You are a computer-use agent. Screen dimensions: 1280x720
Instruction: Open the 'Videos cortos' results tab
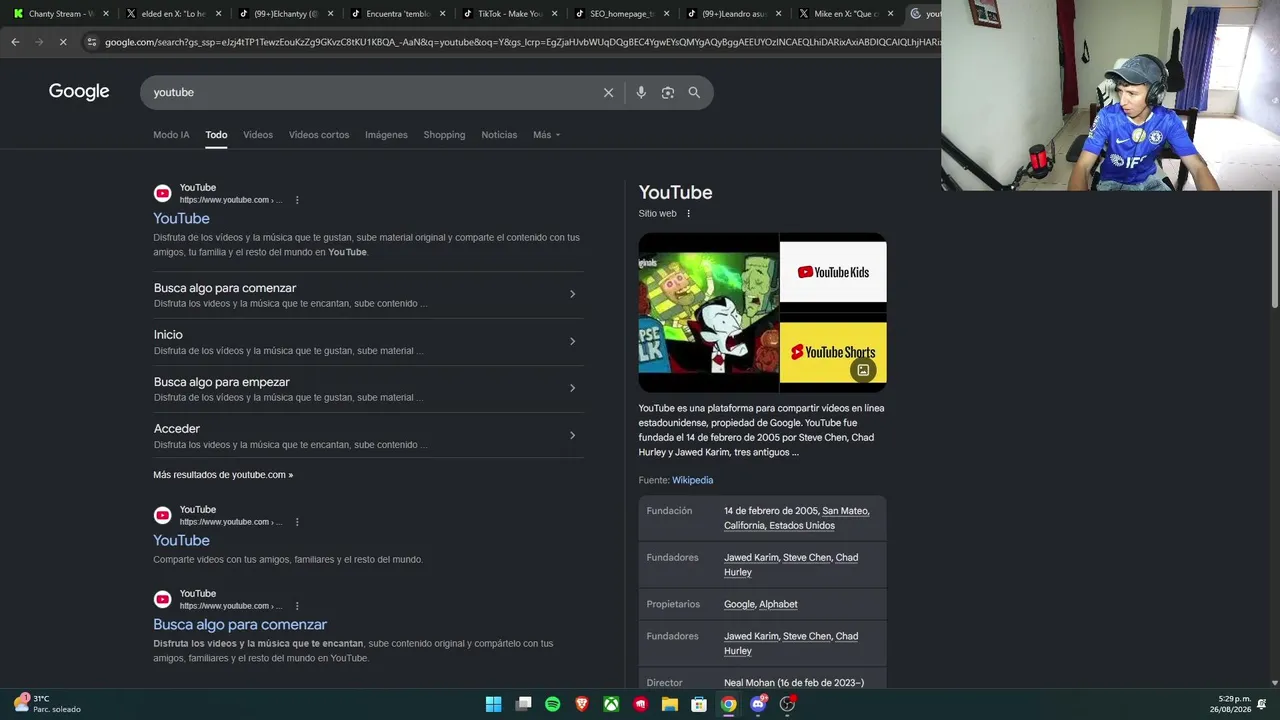[x=319, y=135]
